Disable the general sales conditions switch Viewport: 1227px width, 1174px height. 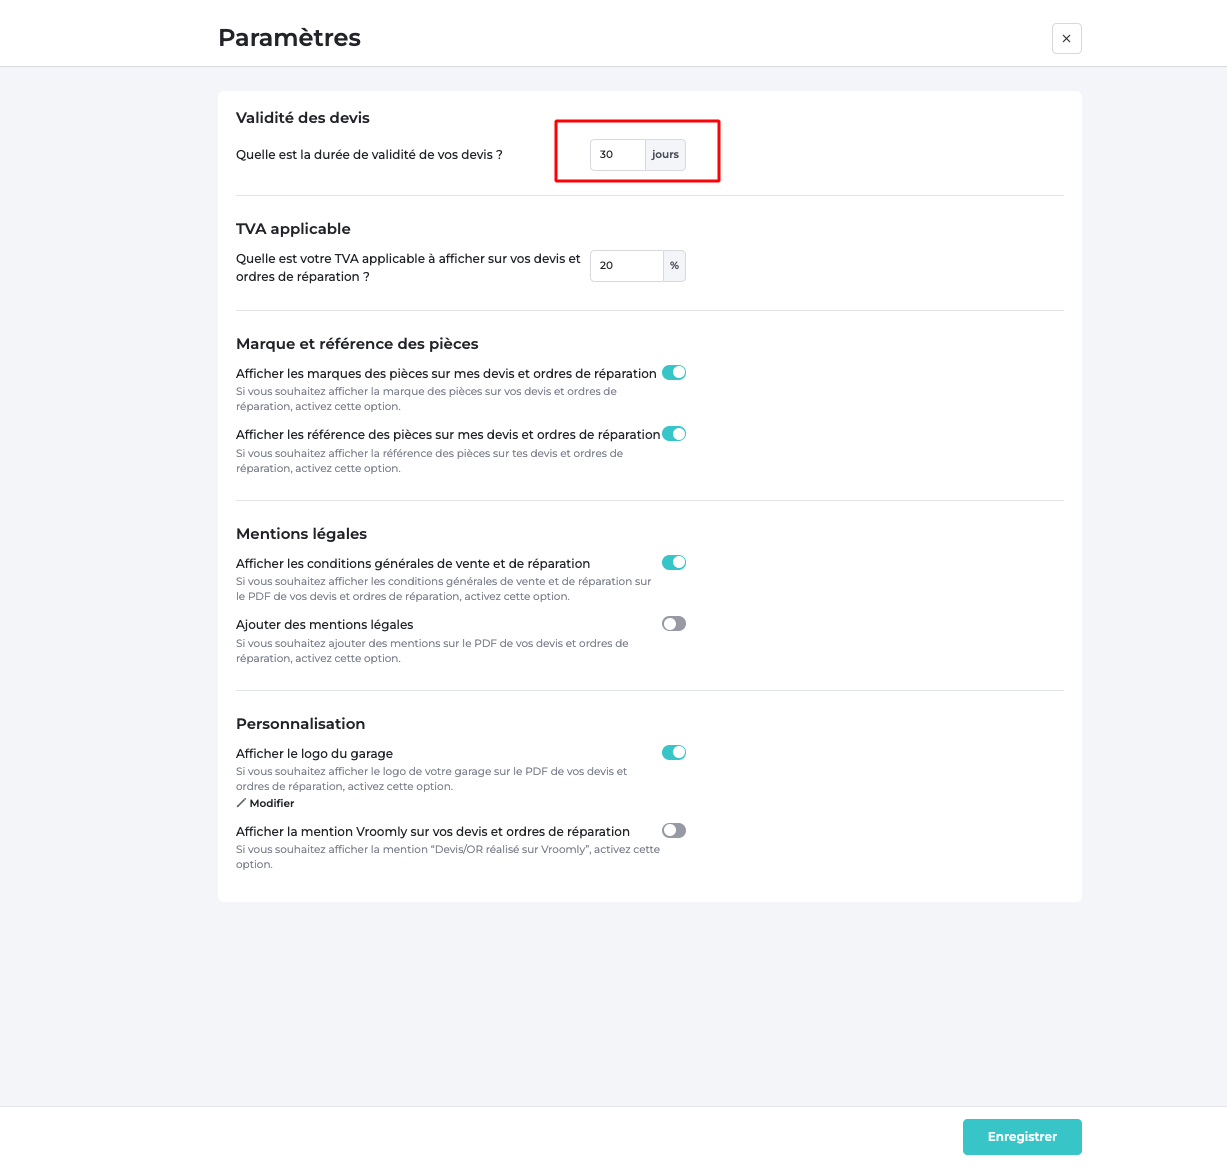674,562
